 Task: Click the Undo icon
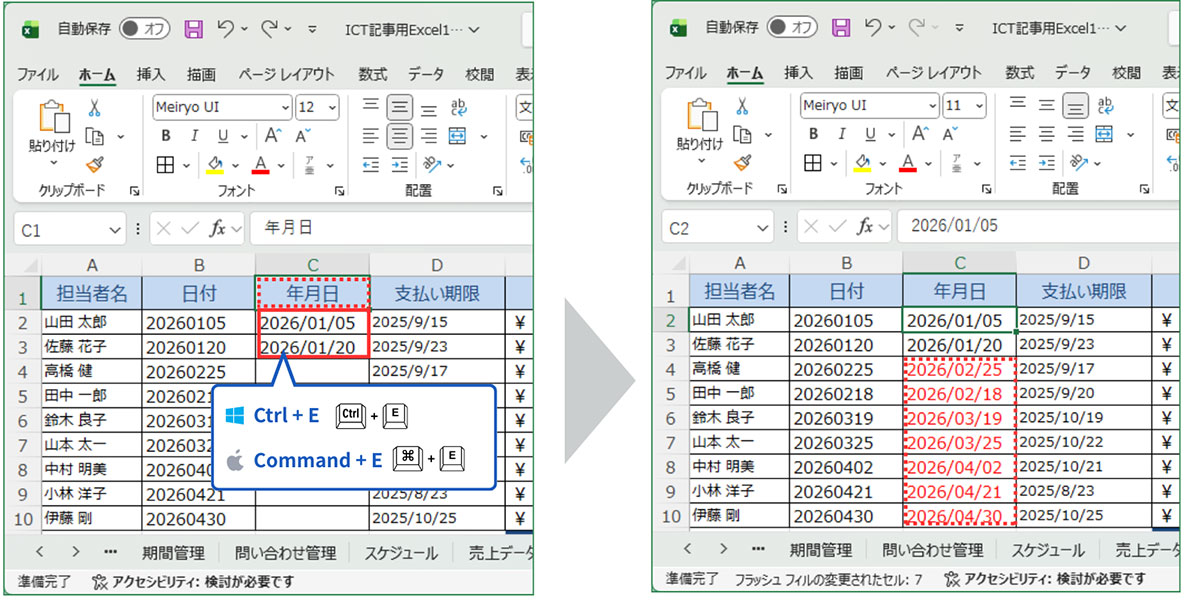pos(228,28)
